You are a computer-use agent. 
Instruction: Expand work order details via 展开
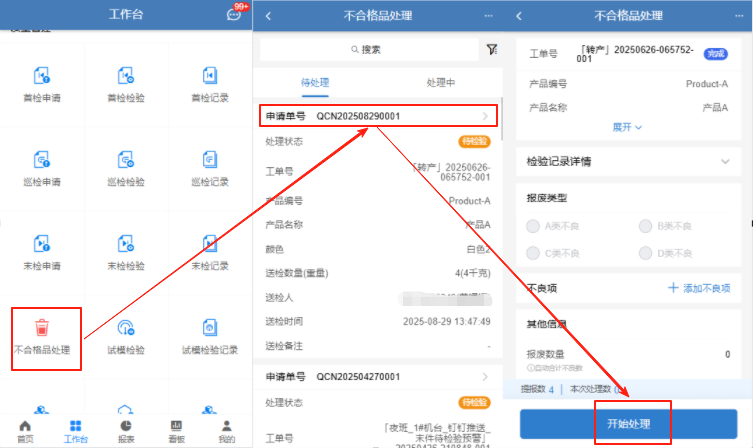pos(626,127)
